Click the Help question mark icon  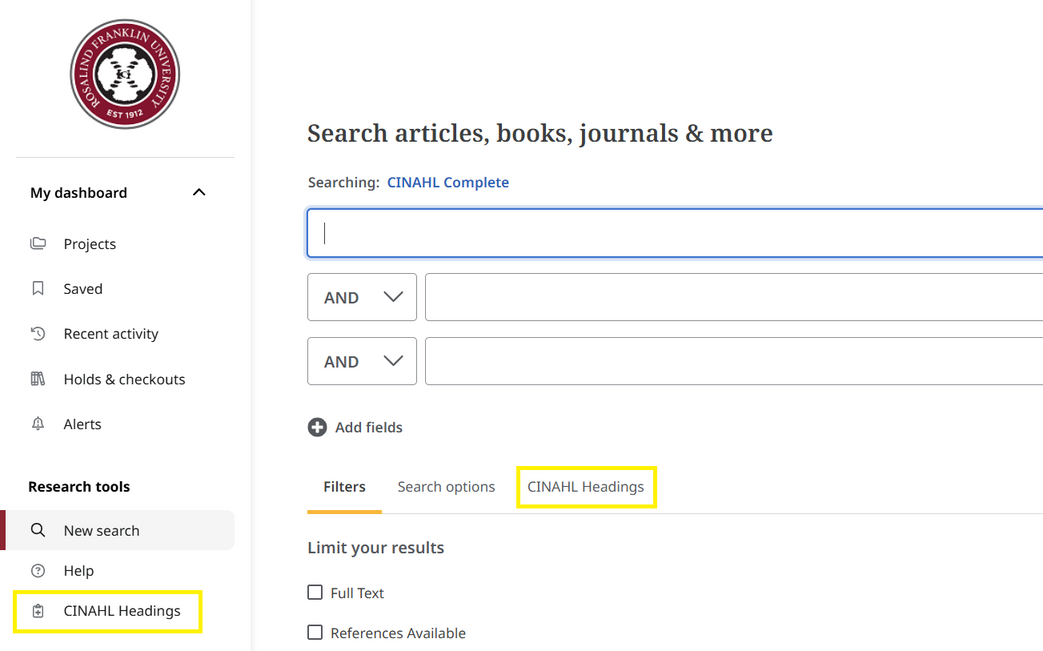point(38,571)
